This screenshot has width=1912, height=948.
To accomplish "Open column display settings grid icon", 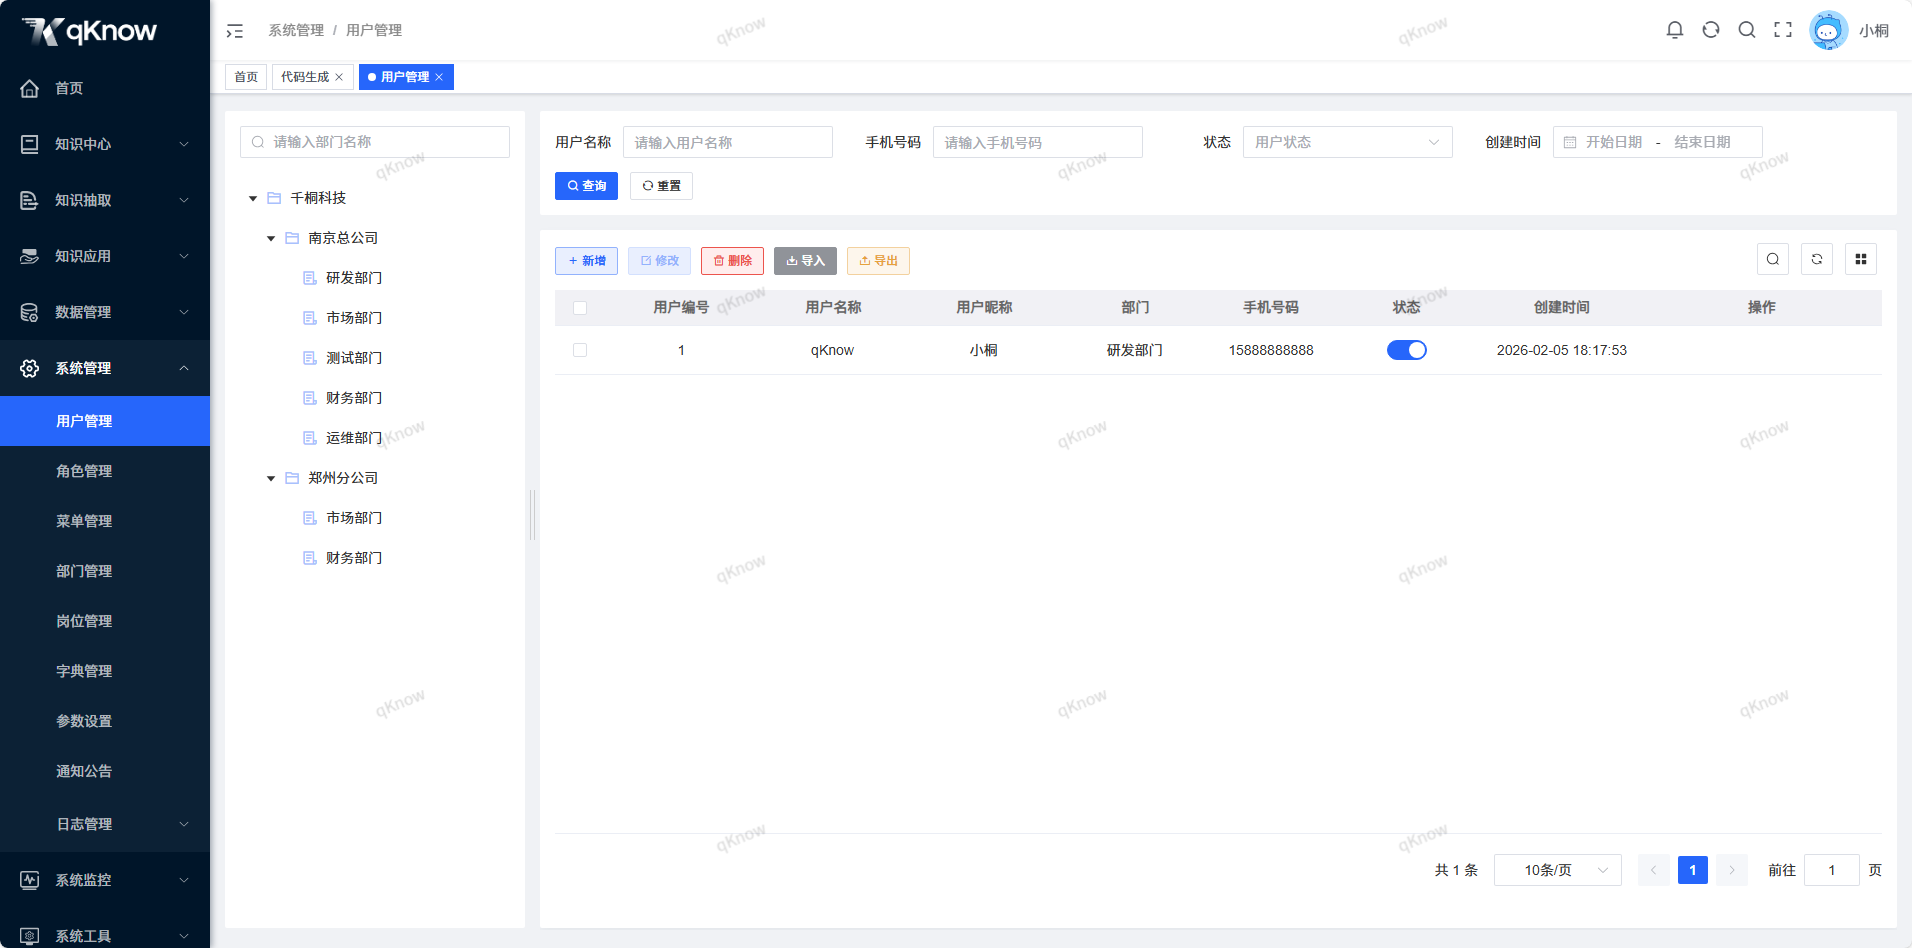I will 1861,259.
